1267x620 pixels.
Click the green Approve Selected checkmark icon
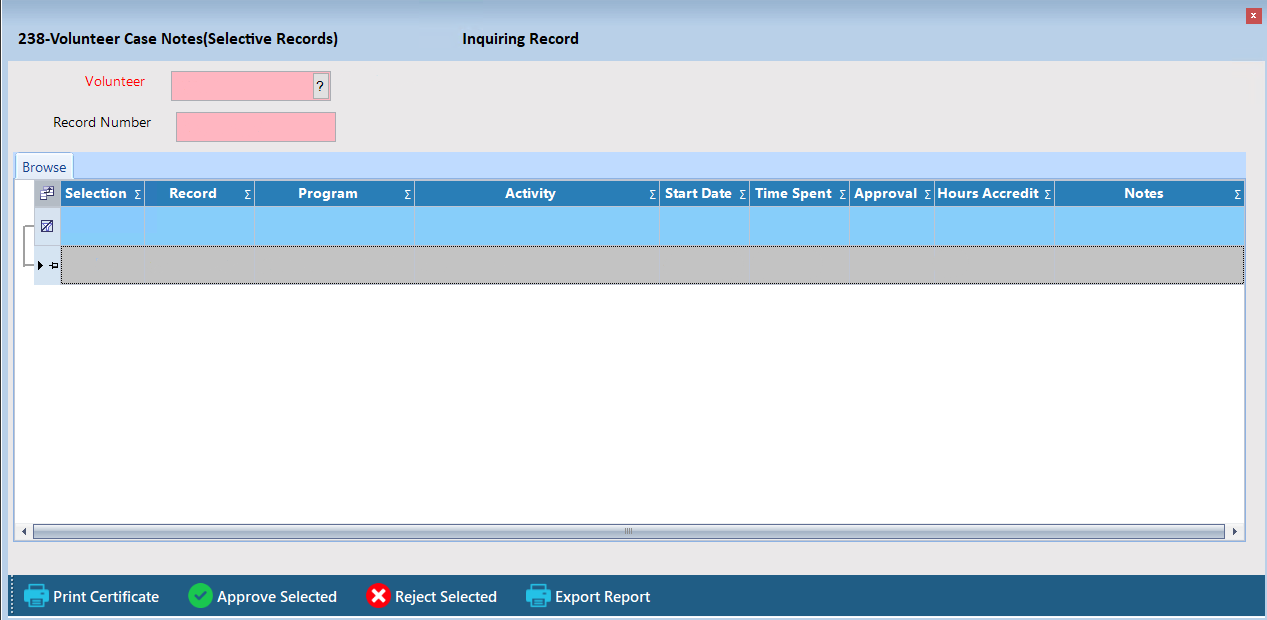click(x=200, y=596)
